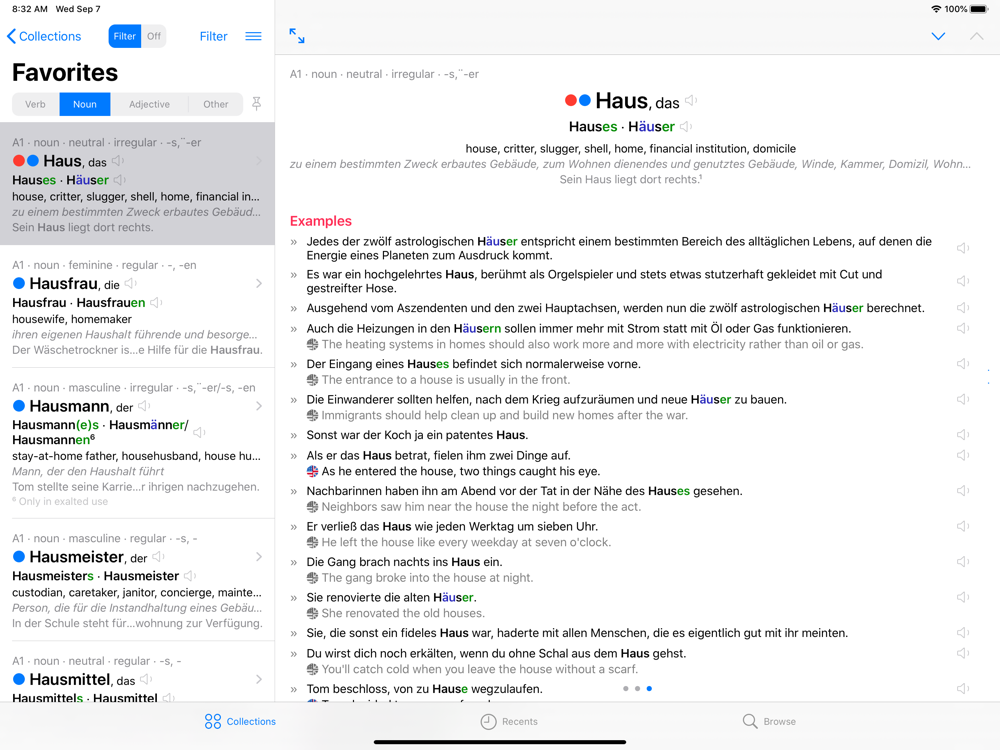Play audio for 'Sonst war der Koch' example

(x=963, y=435)
